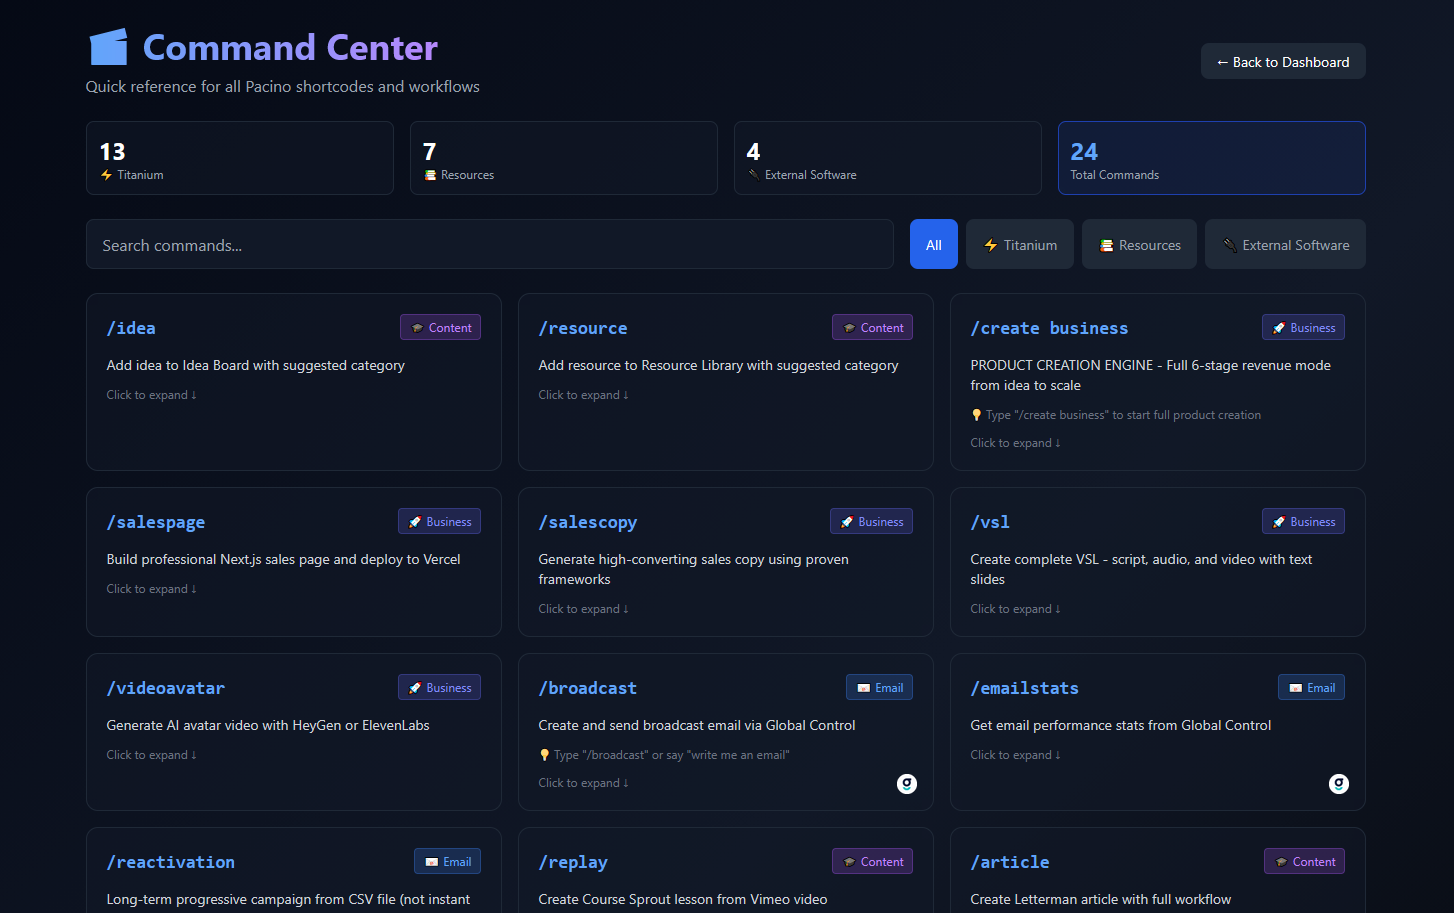Expand the /salespage command details
The width and height of the screenshot is (1454, 913).
[151, 589]
